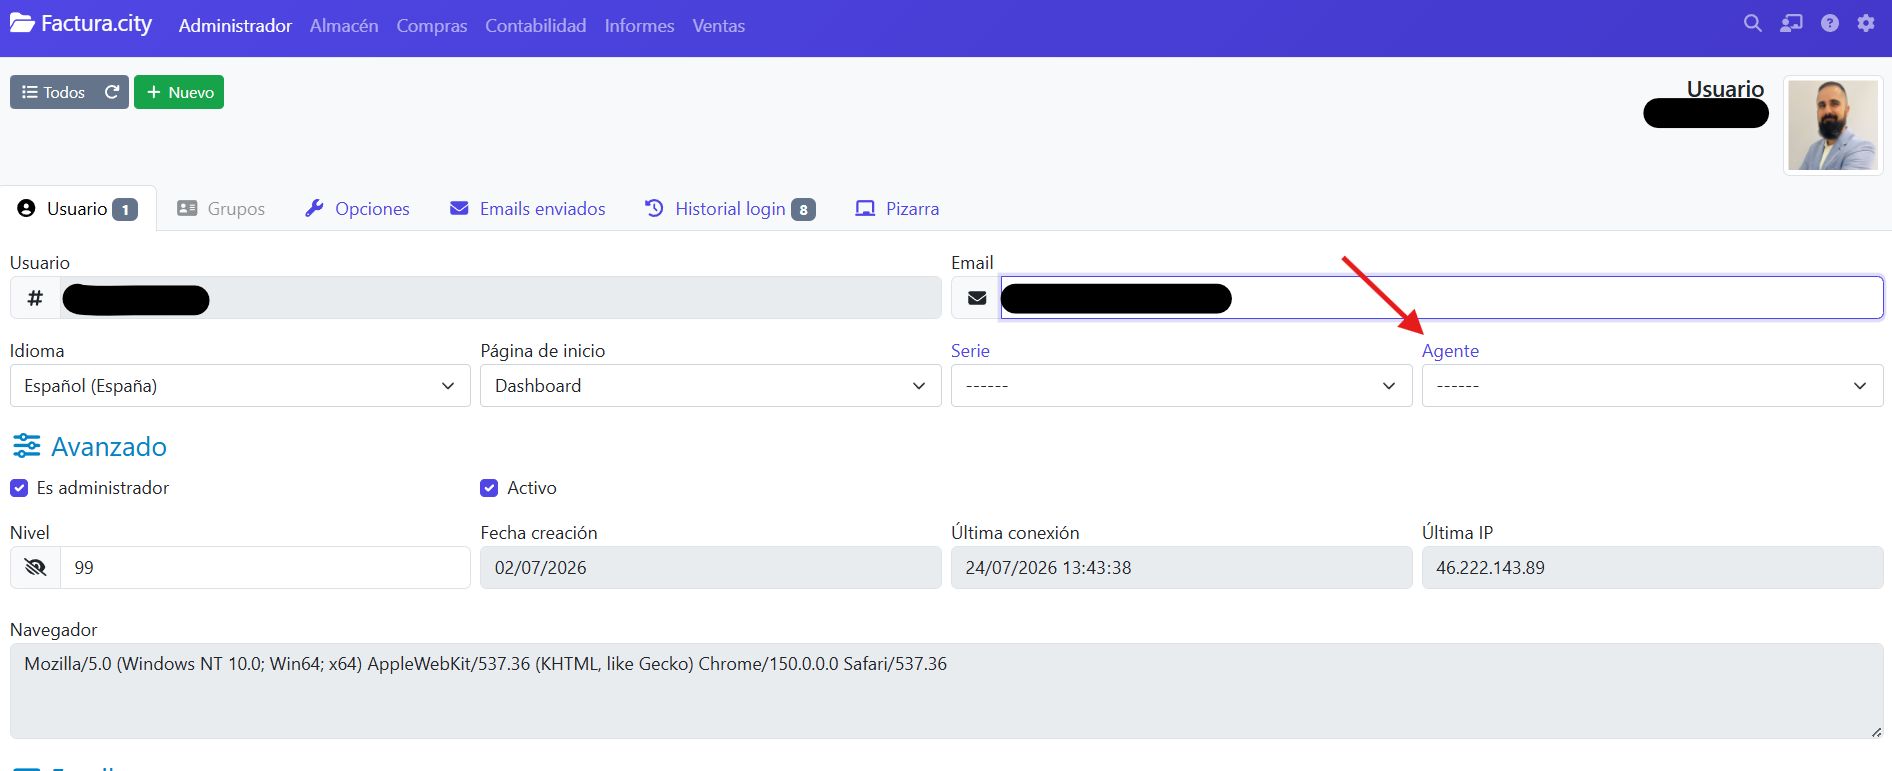This screenshot has height=771, width=1892.
Task: Click the disabled Usuario name field
Action: [500, 298]
